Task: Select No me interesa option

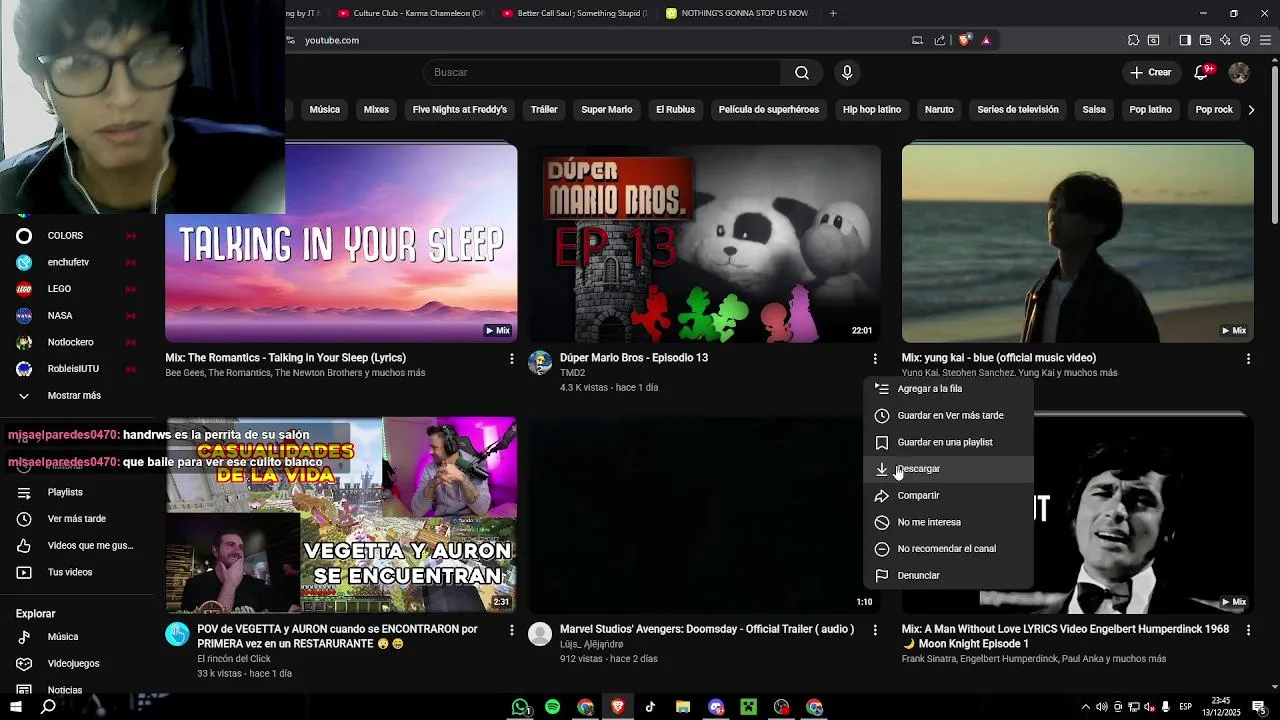Action: click(x=948, y=522)
